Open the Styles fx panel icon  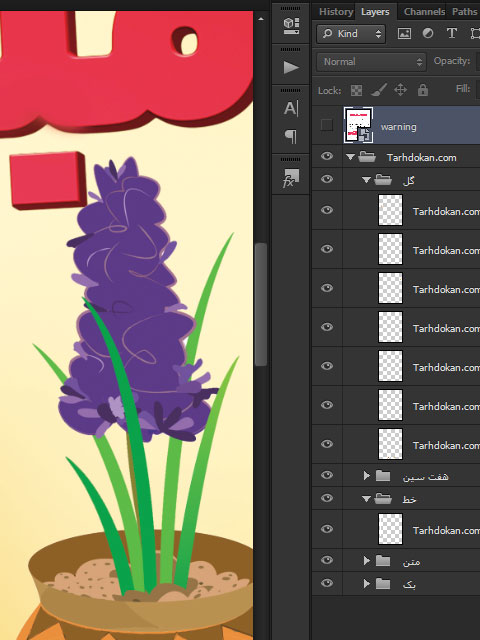click(x=291, y=178)
